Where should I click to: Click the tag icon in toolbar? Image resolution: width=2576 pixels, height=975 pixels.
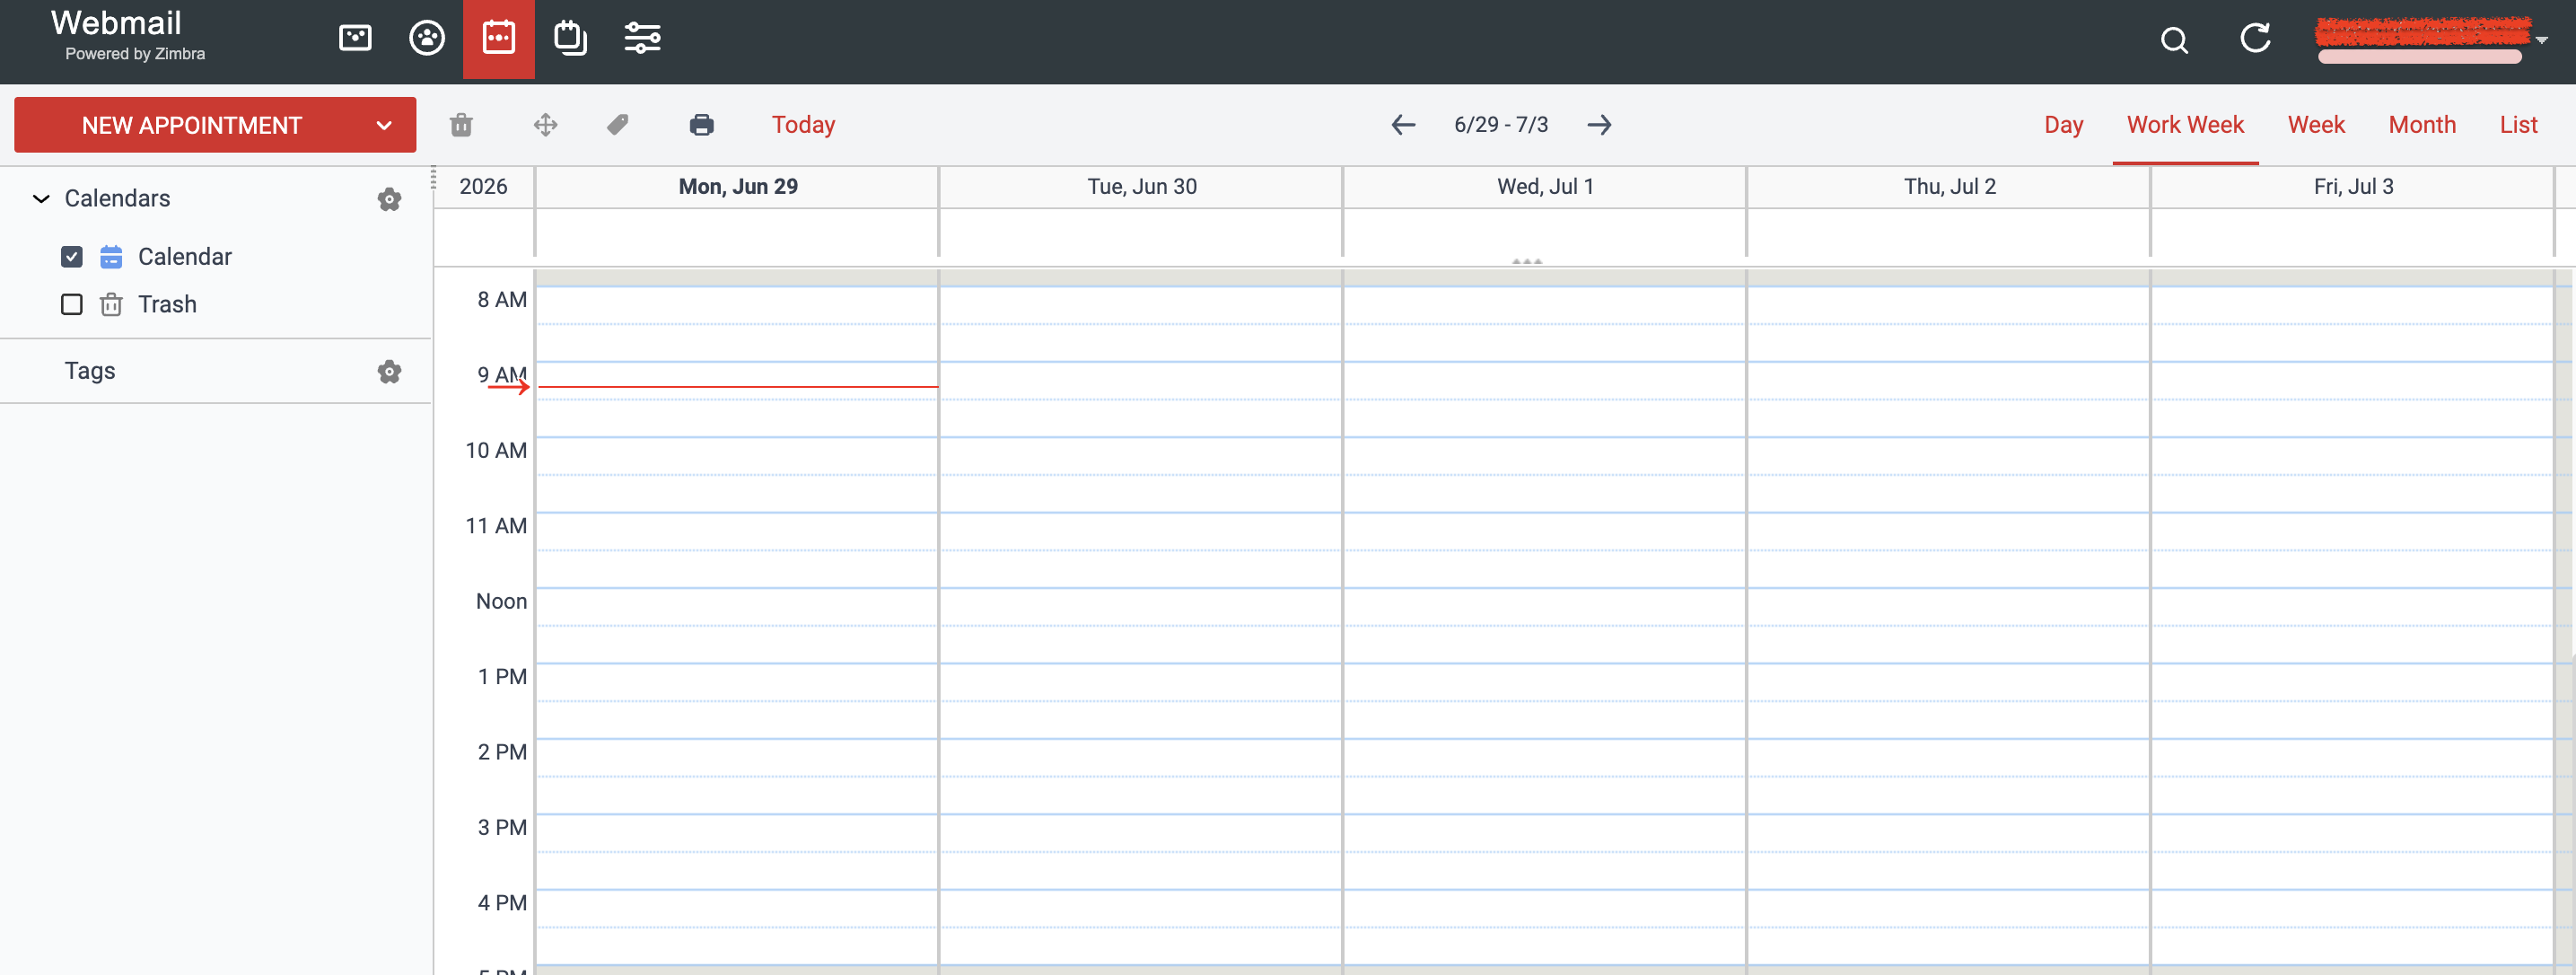point(617,125)
